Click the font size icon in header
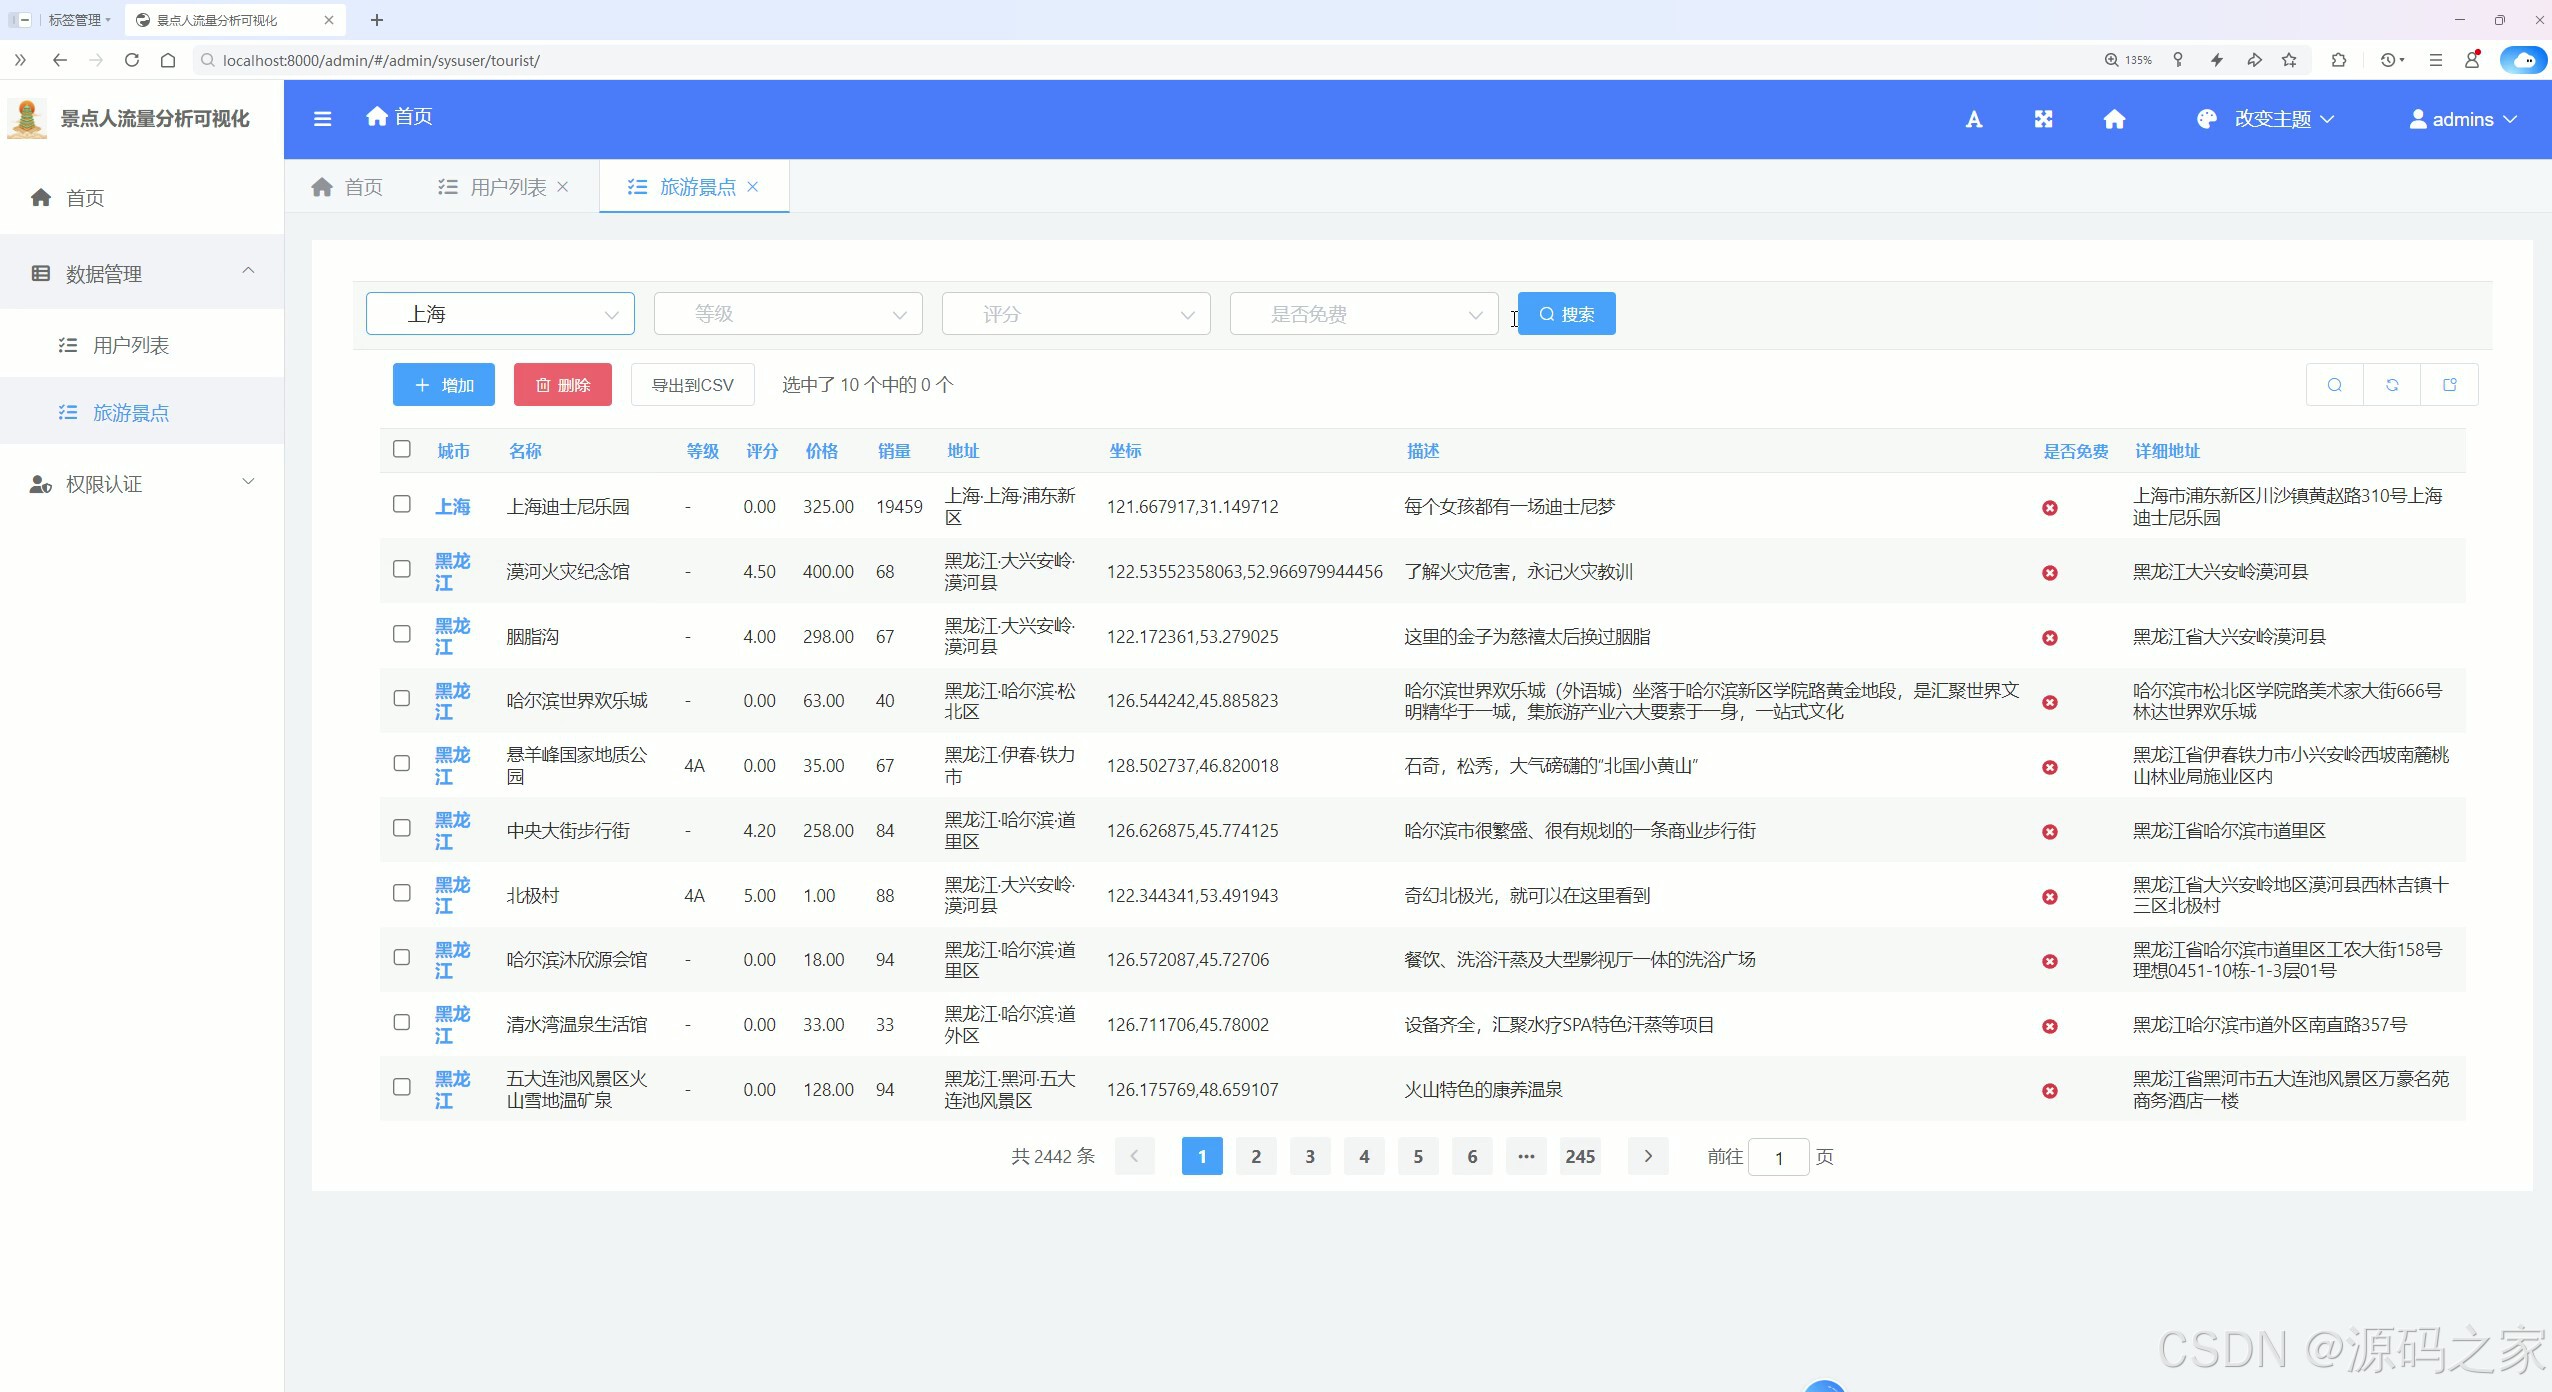The width and height of the screenshot is (2552, 1392). coord(1974,119)
